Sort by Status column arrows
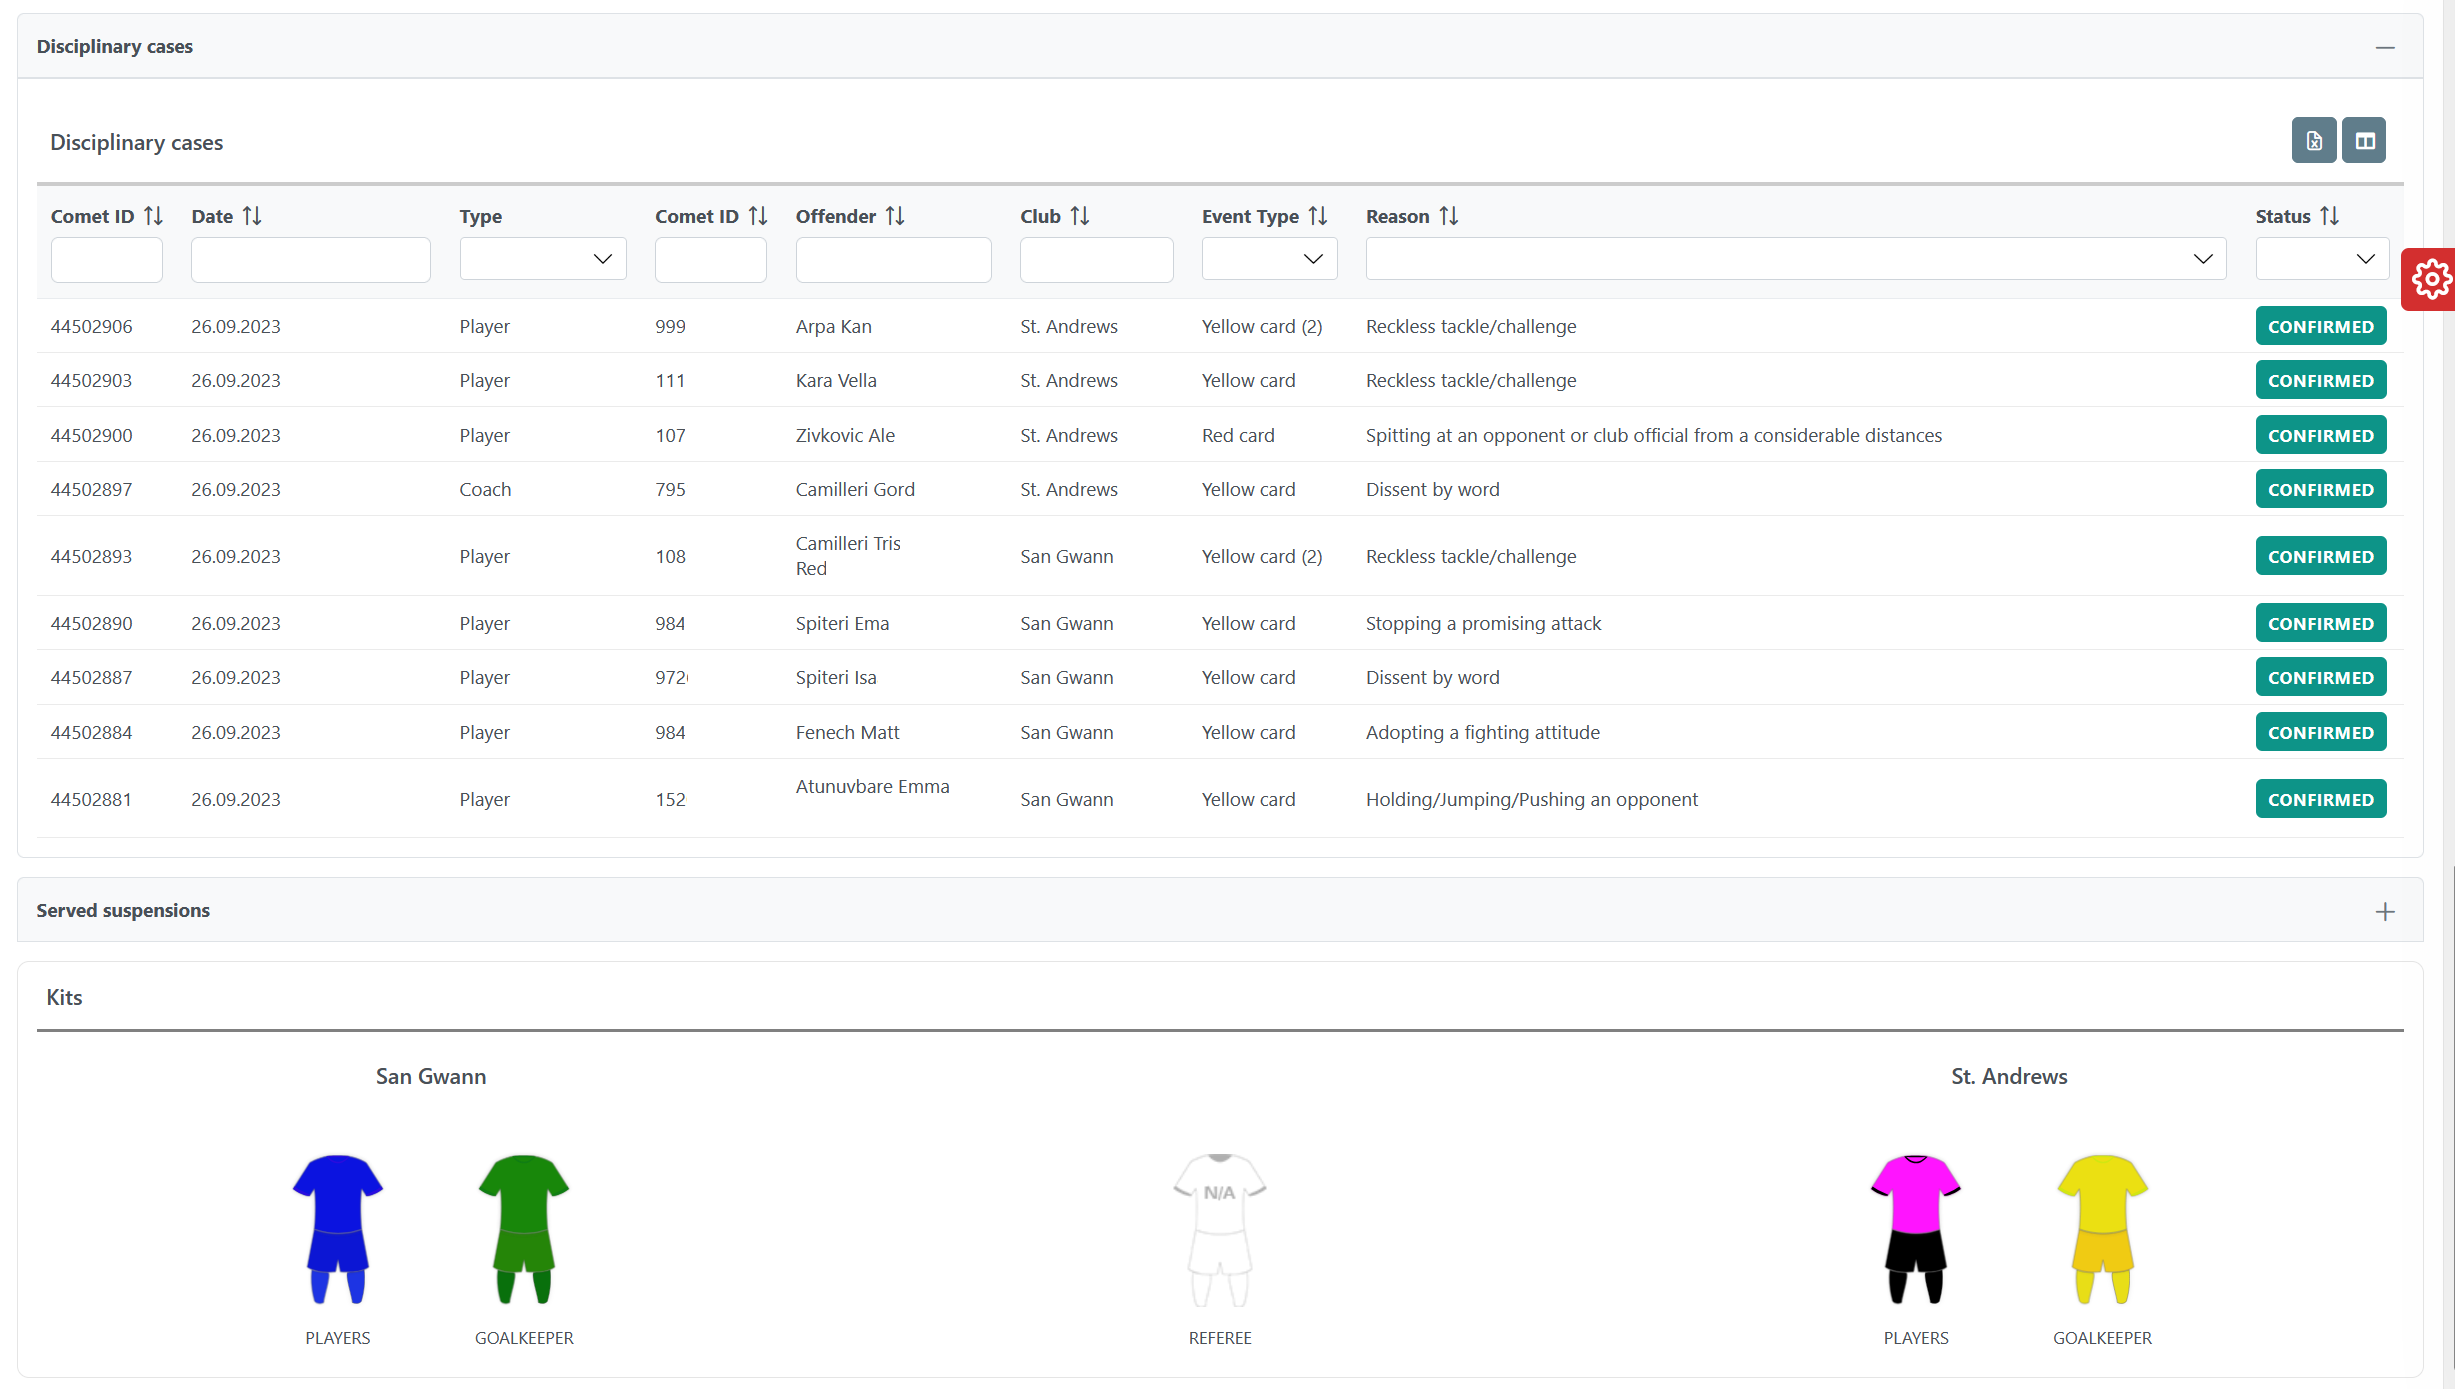 (x=2330, y=216)
